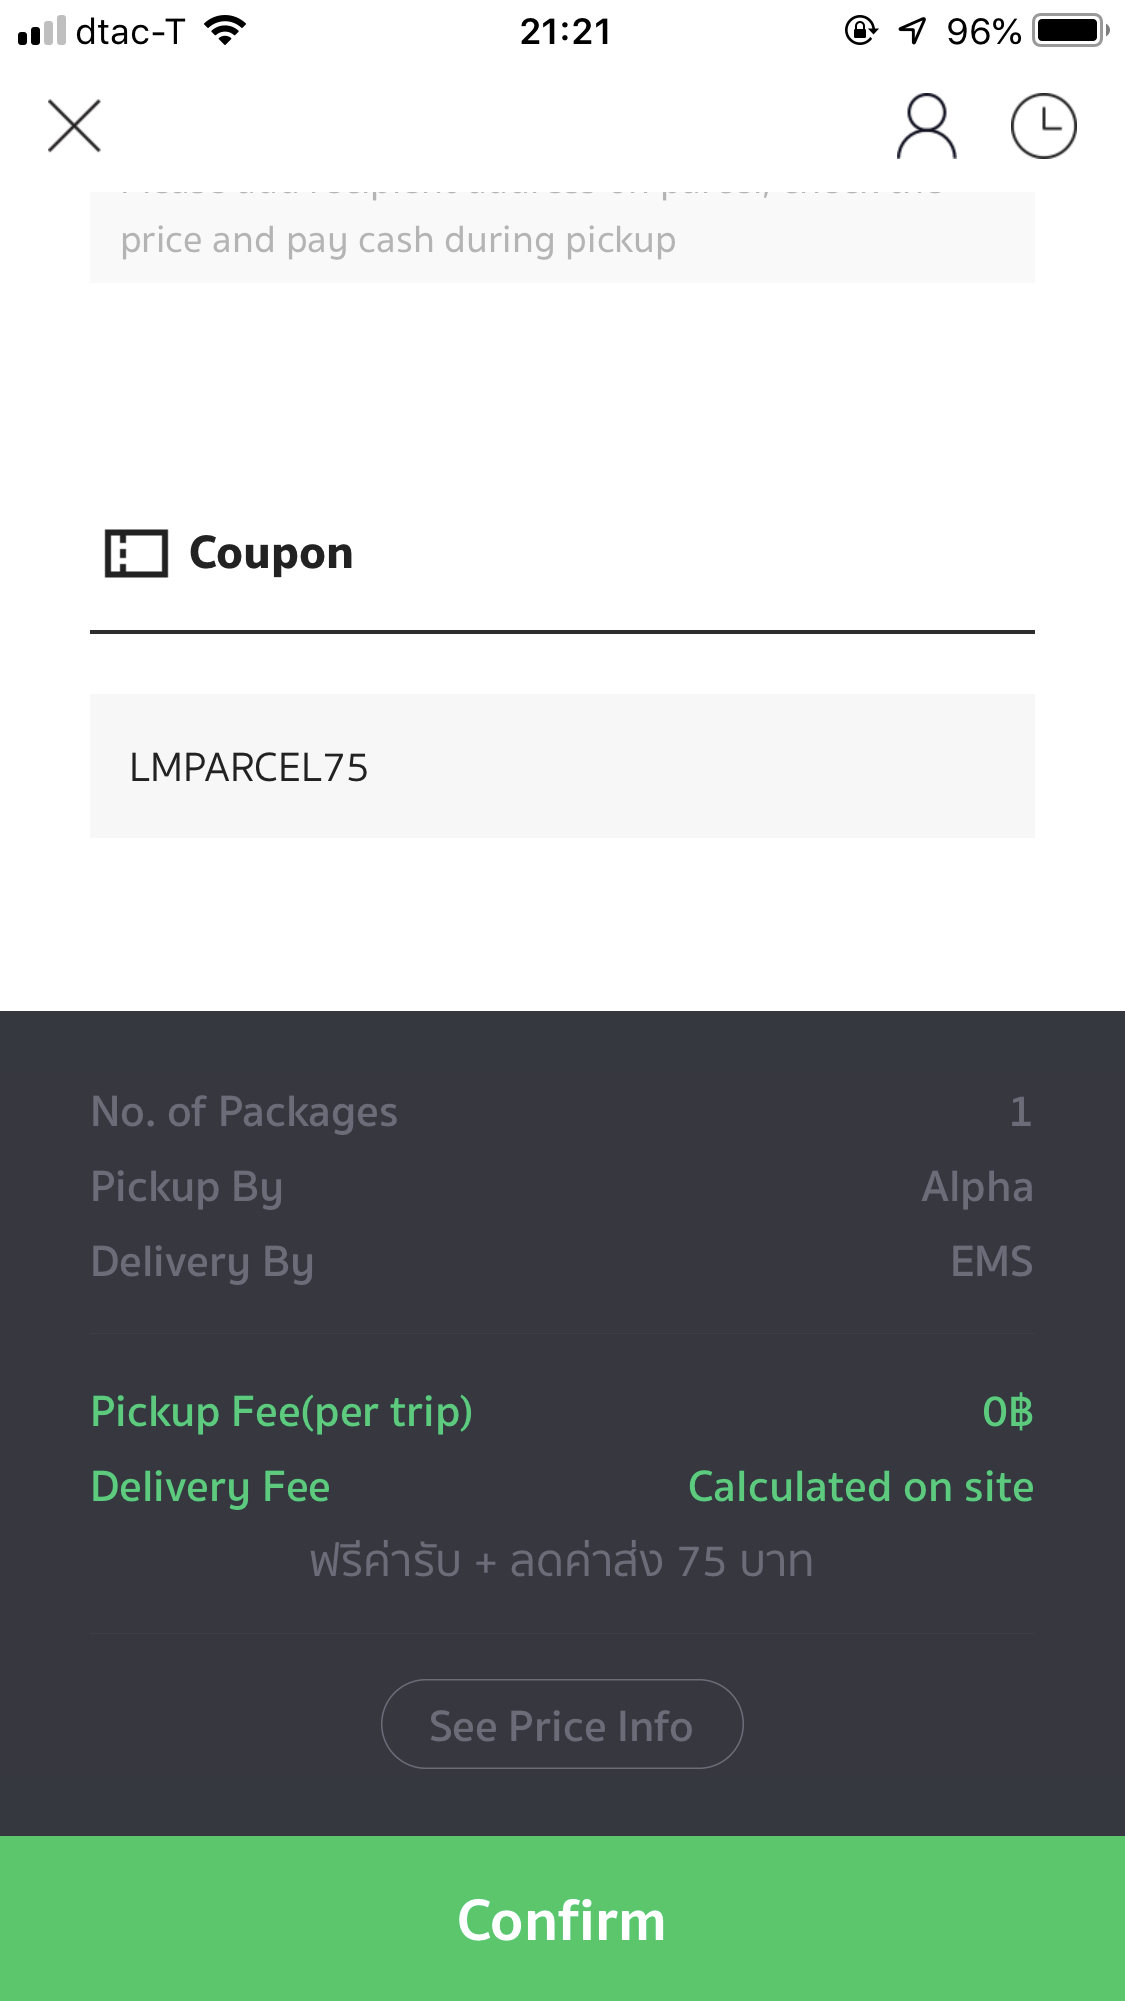Tap the location arrow status icon

912,31
